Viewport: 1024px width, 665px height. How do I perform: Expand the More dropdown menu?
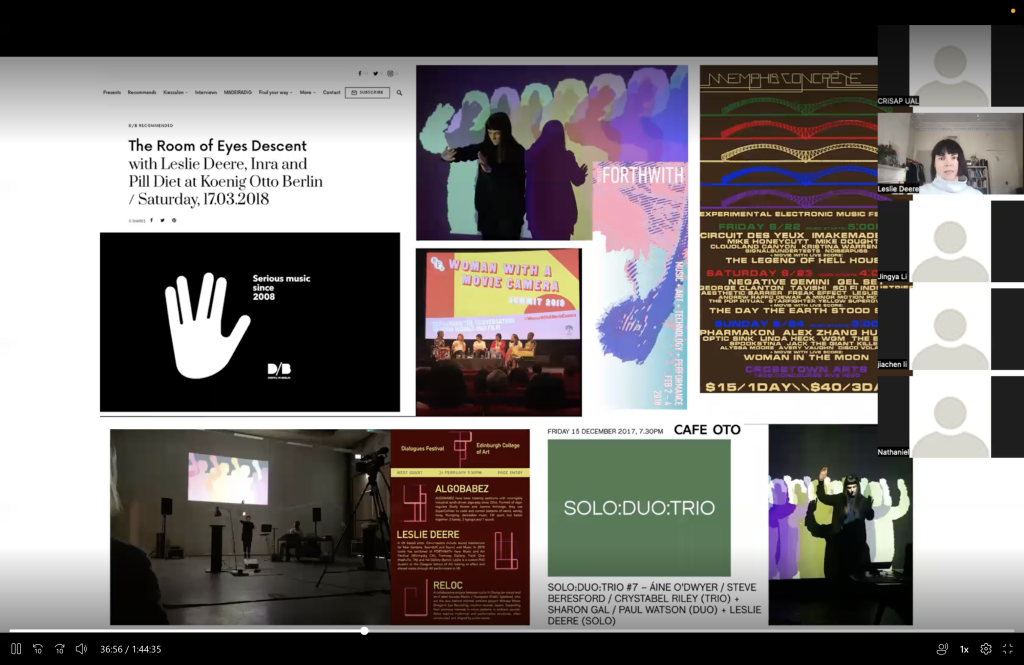tap(308, 93)
